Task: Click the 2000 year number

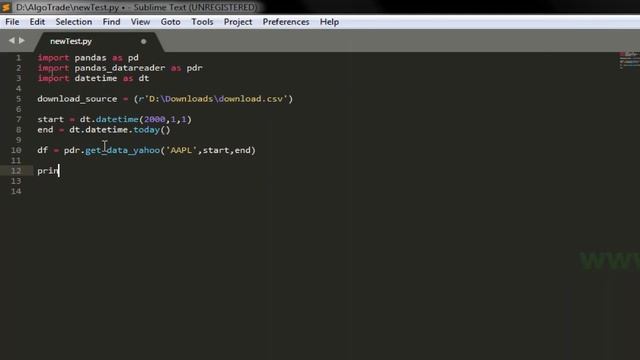Action: click(155, 119)
